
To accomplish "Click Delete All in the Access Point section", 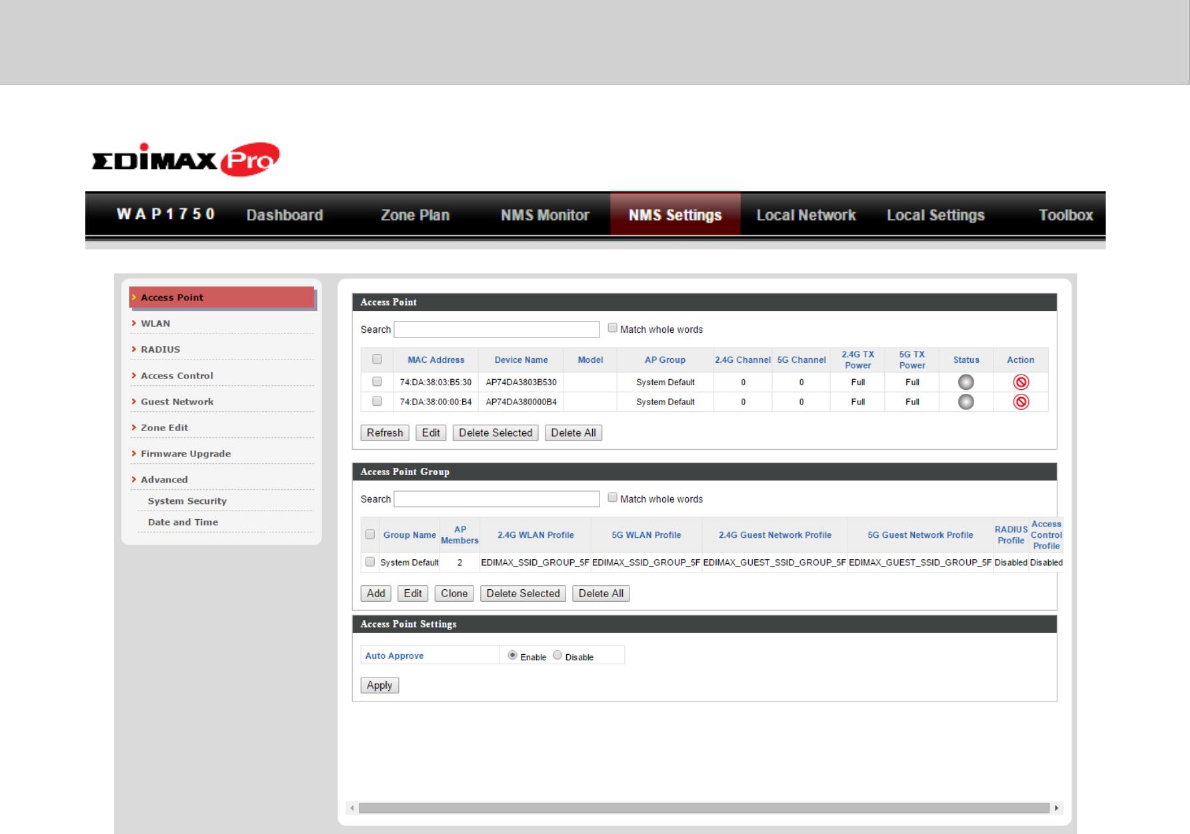I will point(573,433).
